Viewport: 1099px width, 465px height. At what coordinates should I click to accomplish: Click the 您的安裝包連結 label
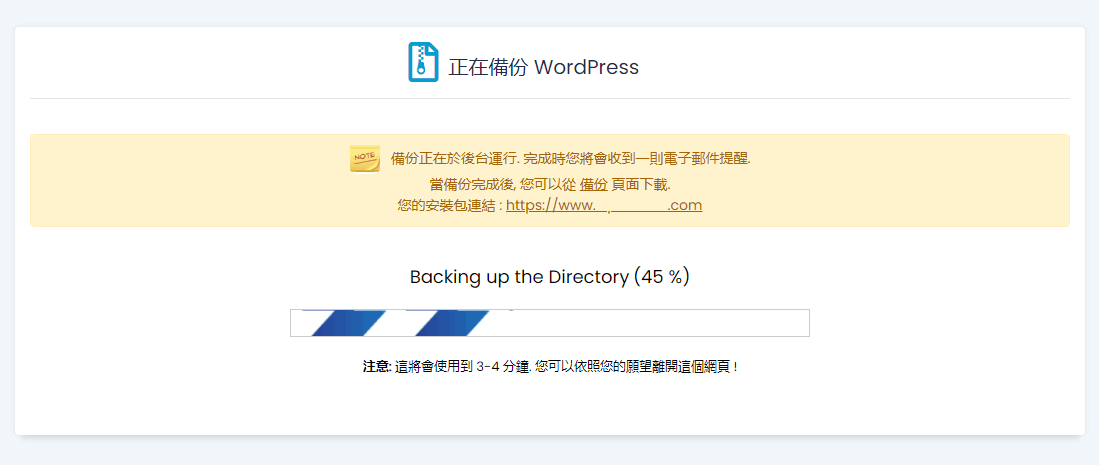(x=448, y=206)
